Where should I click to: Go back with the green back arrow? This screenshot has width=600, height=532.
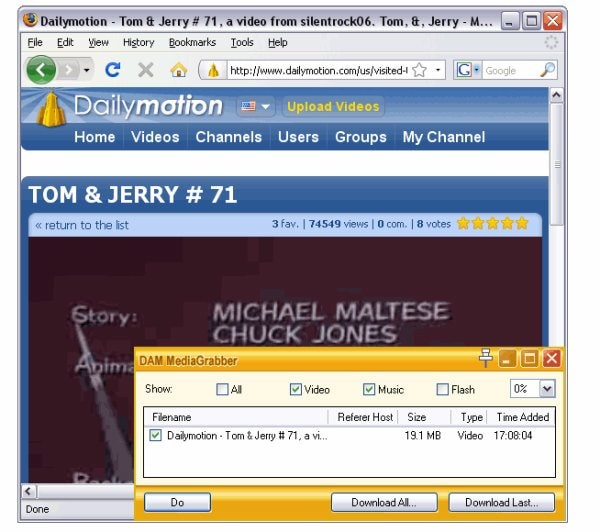pos(41,70)
